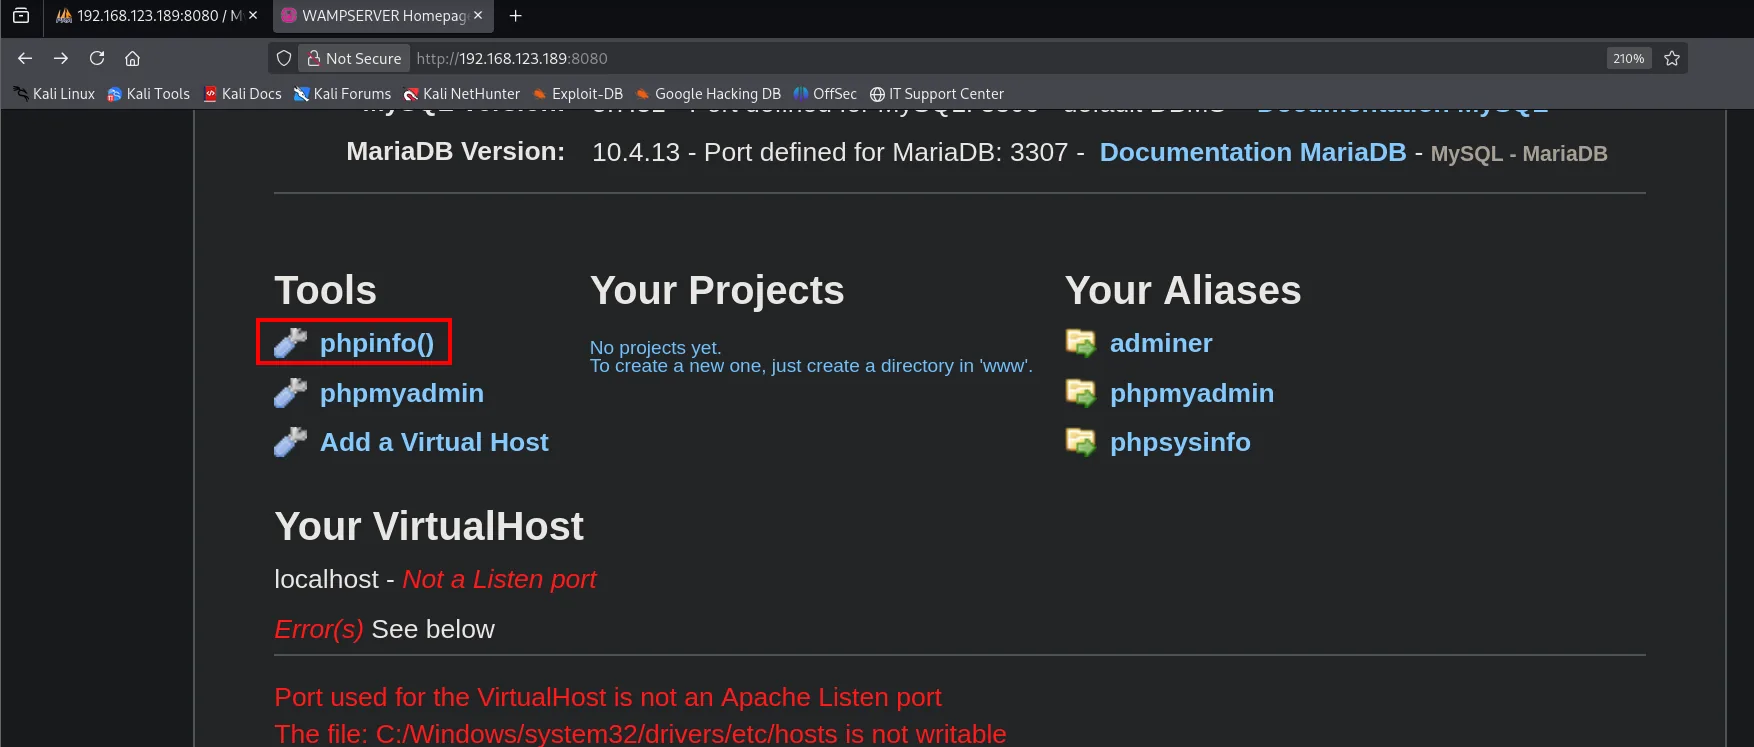This screenshot has height=747, width=1754.
Task: Click folder icon beside aliases phpmyadmin
Action: (1081, 393)
